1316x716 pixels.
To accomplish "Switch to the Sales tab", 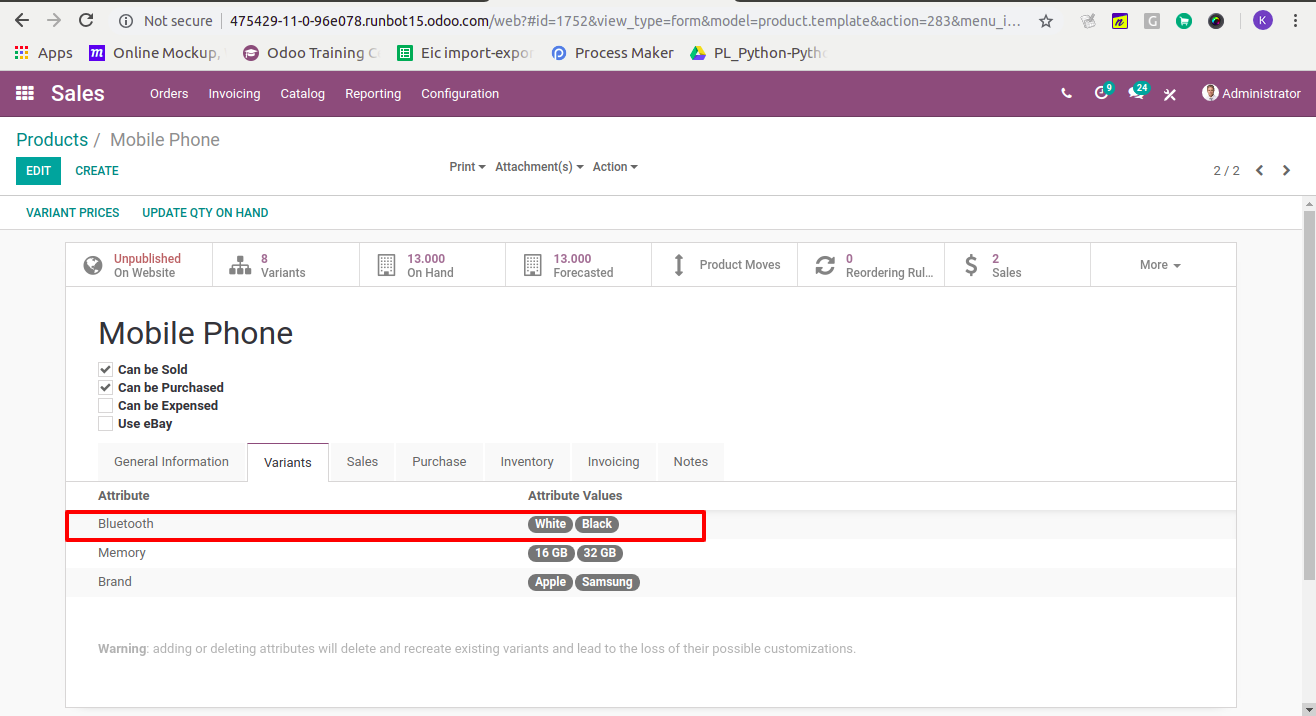I will [362, 461].
